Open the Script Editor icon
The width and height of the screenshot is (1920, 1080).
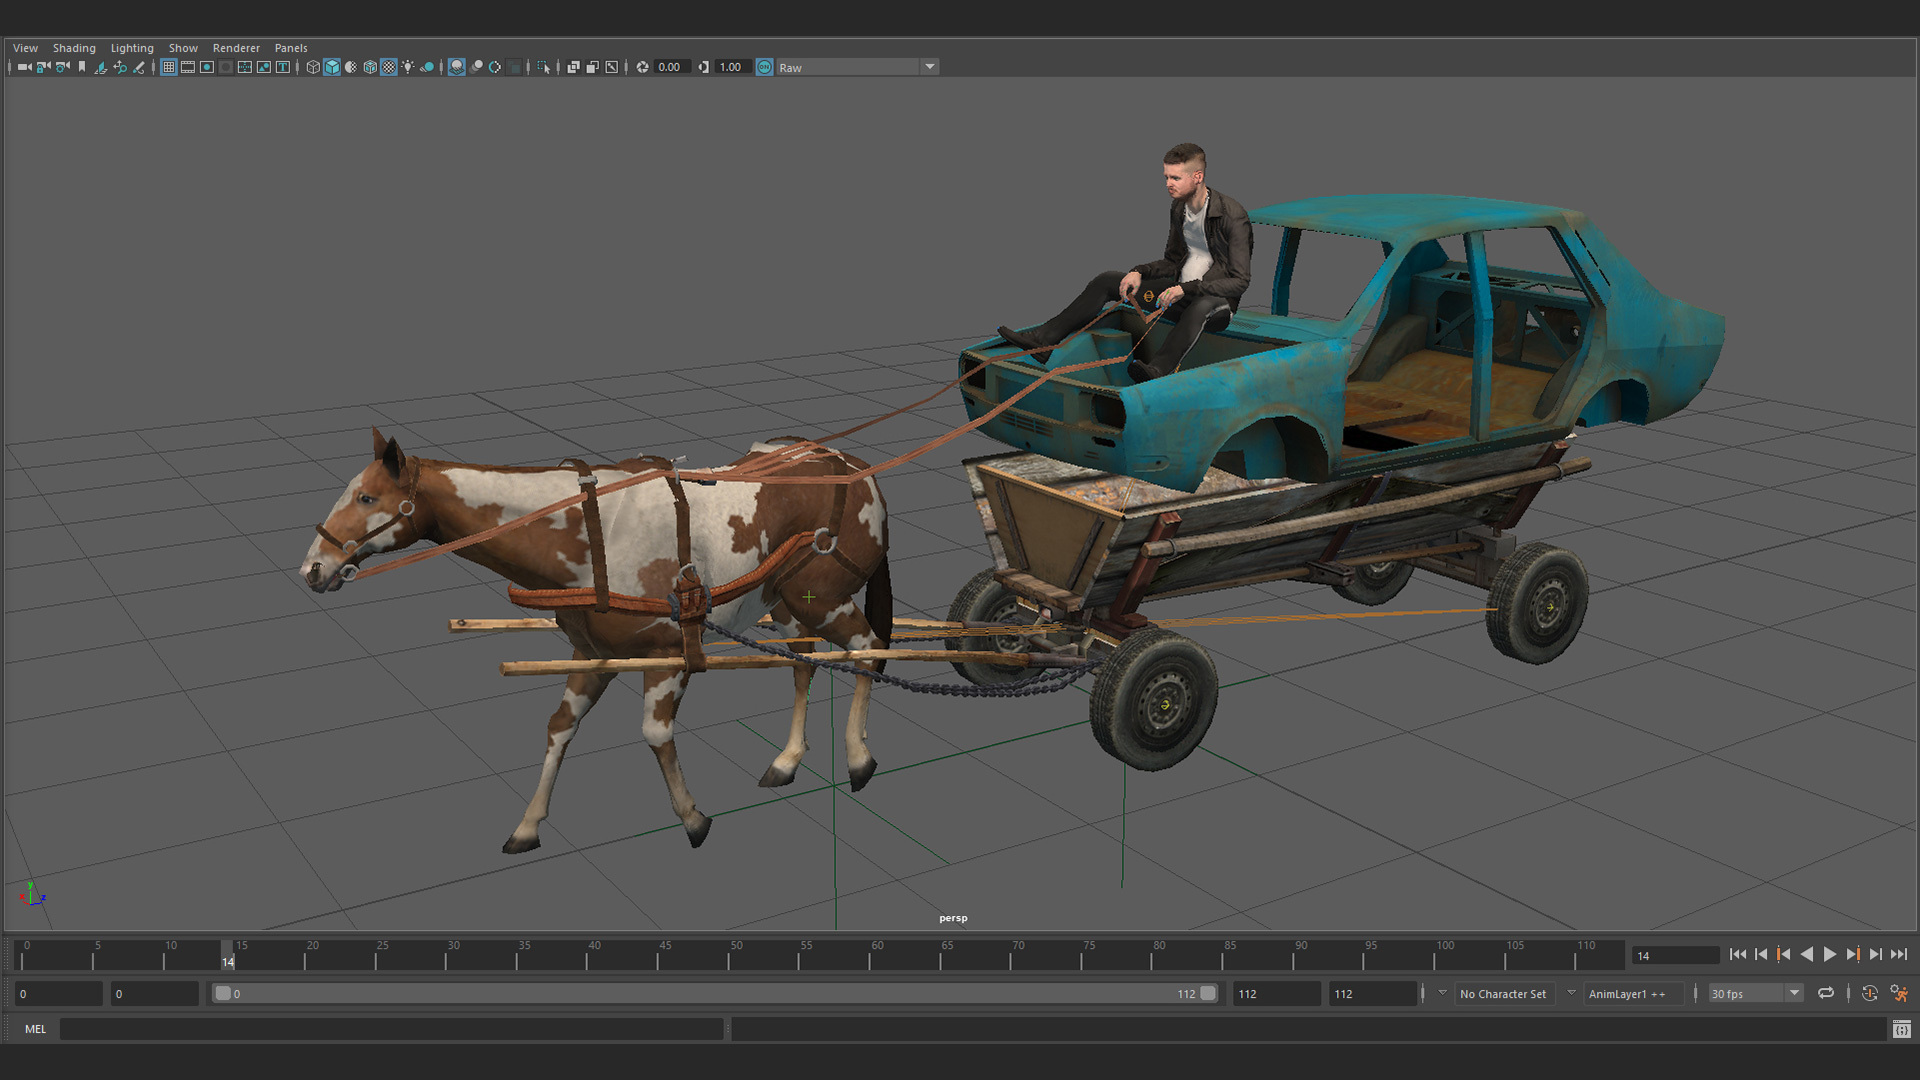tap(1901, 1029)
